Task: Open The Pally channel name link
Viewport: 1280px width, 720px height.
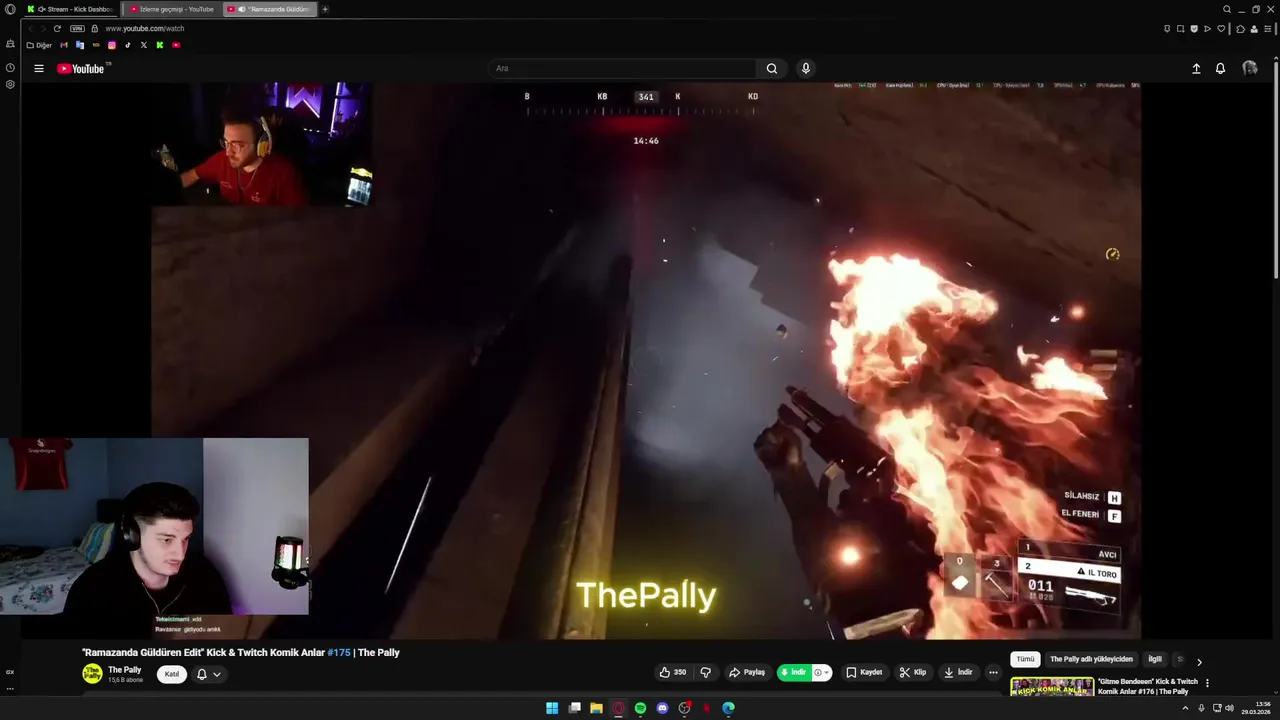Action: pyautogui.click(x=125, y=670)
